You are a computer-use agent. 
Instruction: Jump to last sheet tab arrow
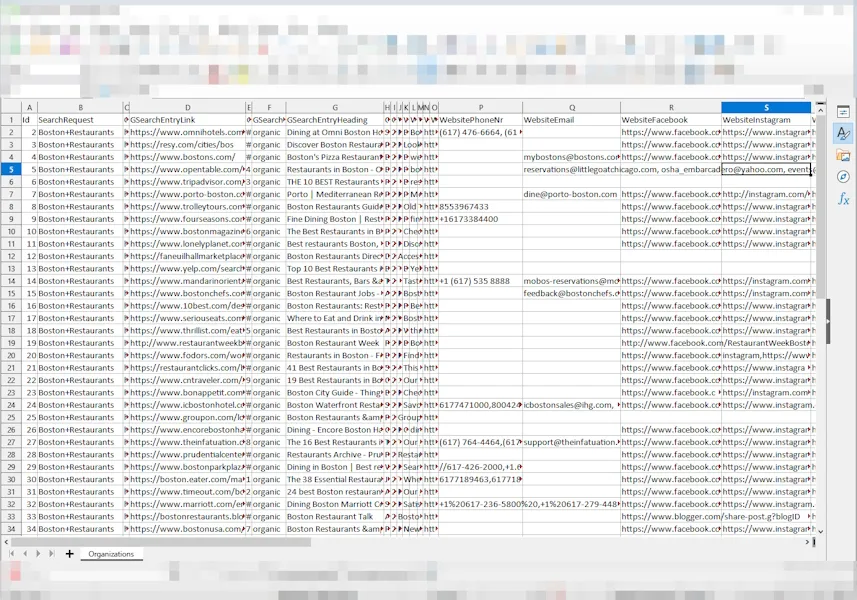pyautogui.click(x=52, y=553)
